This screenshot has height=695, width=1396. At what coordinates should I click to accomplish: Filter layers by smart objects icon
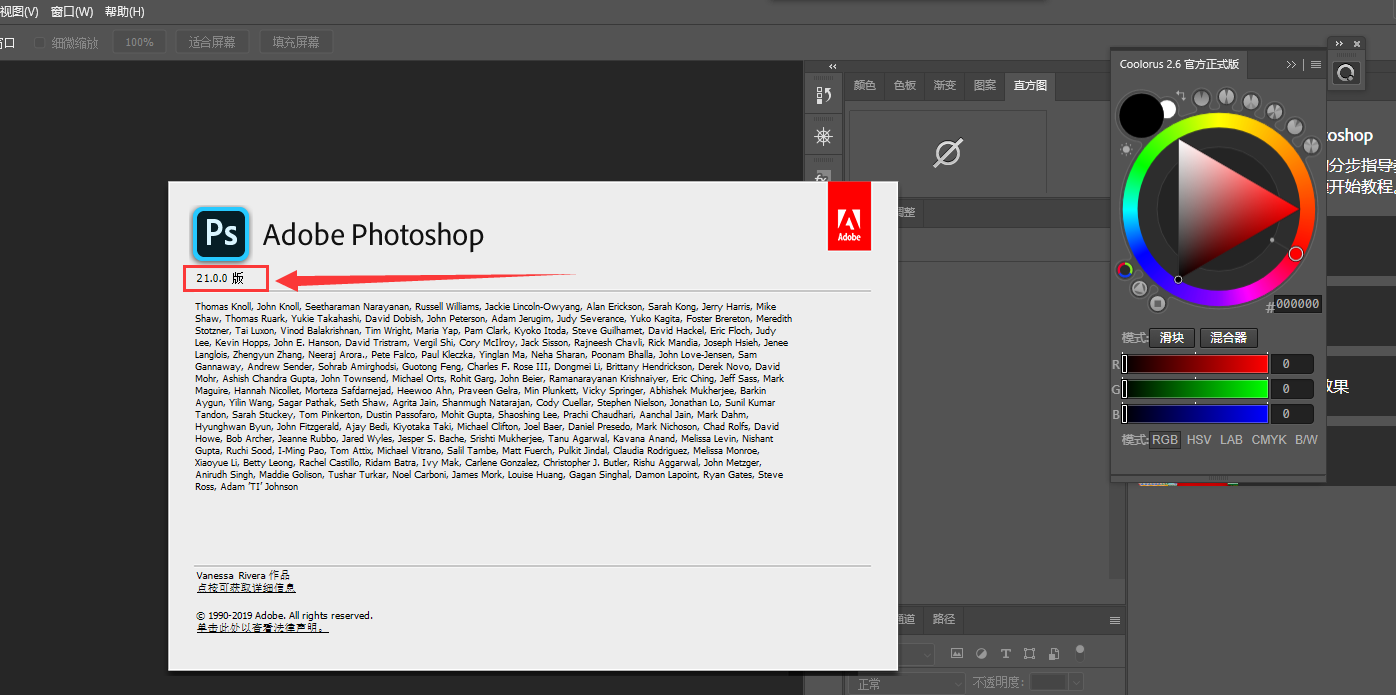1054,654
